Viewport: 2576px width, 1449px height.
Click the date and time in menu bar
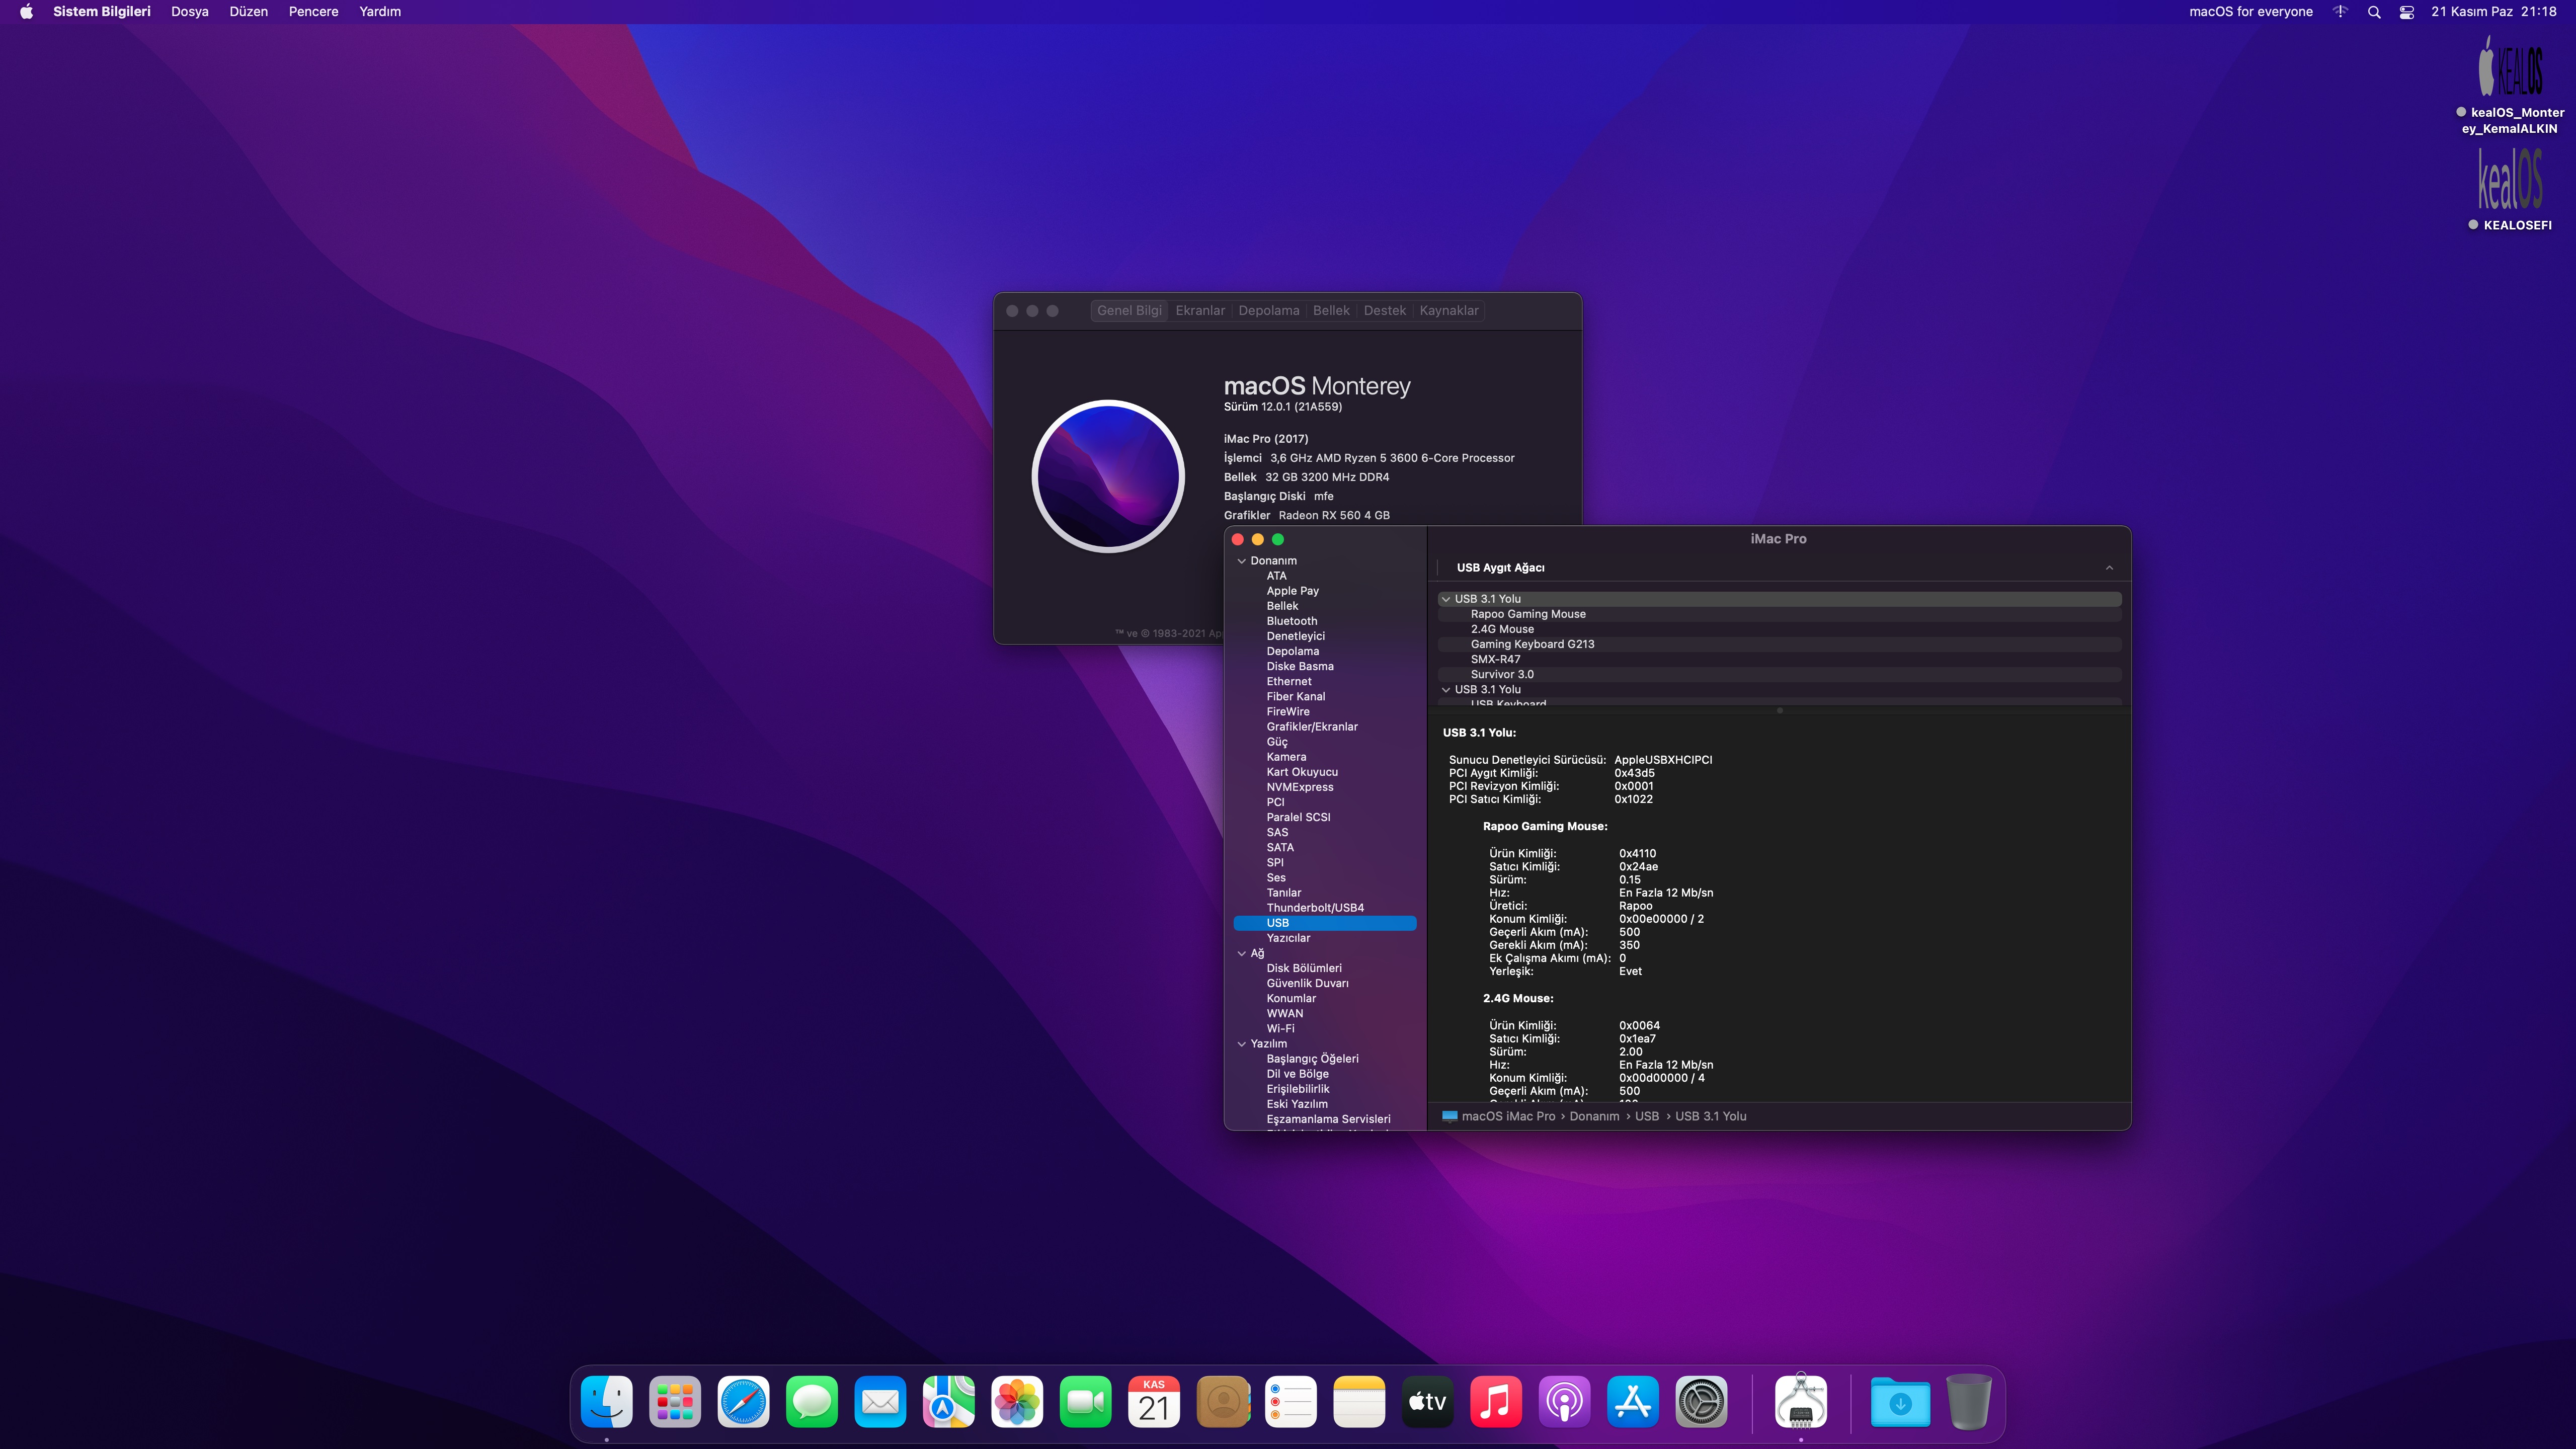pyautogui.click(x=2493, y=12)
